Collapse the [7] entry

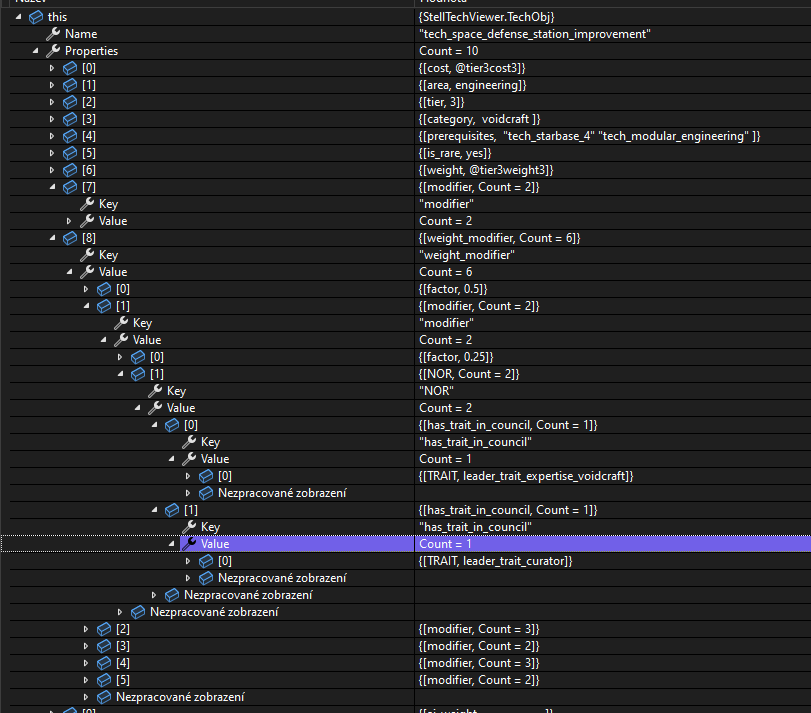53,187
